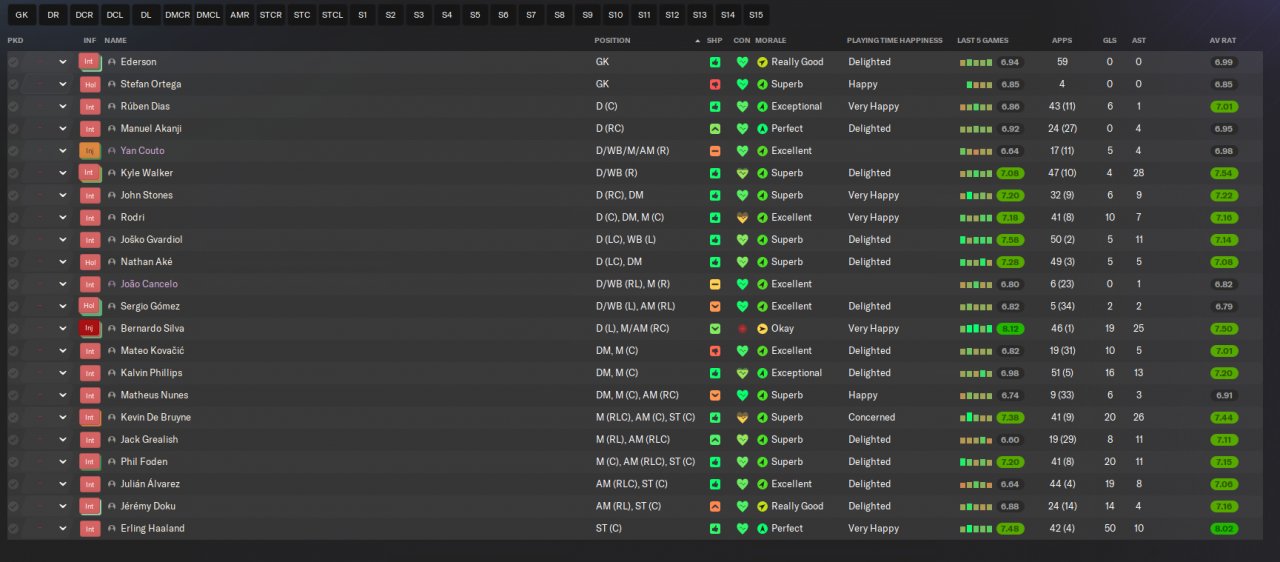Open Kevin De Bruyne's player name link
This screenshot has height=562, width=1280.
156,417
